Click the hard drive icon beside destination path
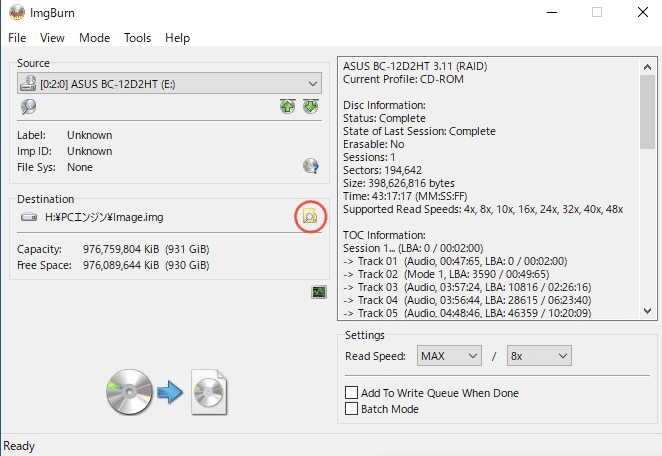 [29, 217]
